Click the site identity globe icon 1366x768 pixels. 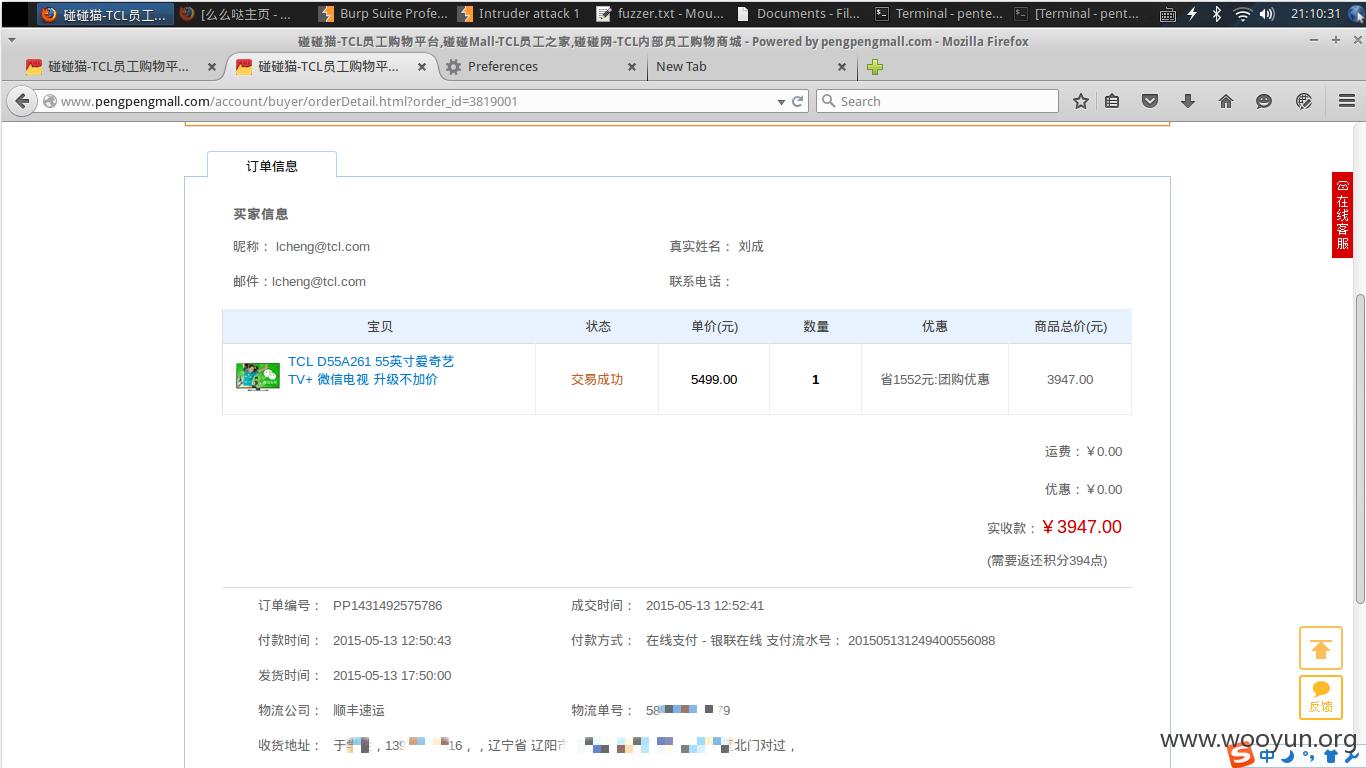click(49, 101)
